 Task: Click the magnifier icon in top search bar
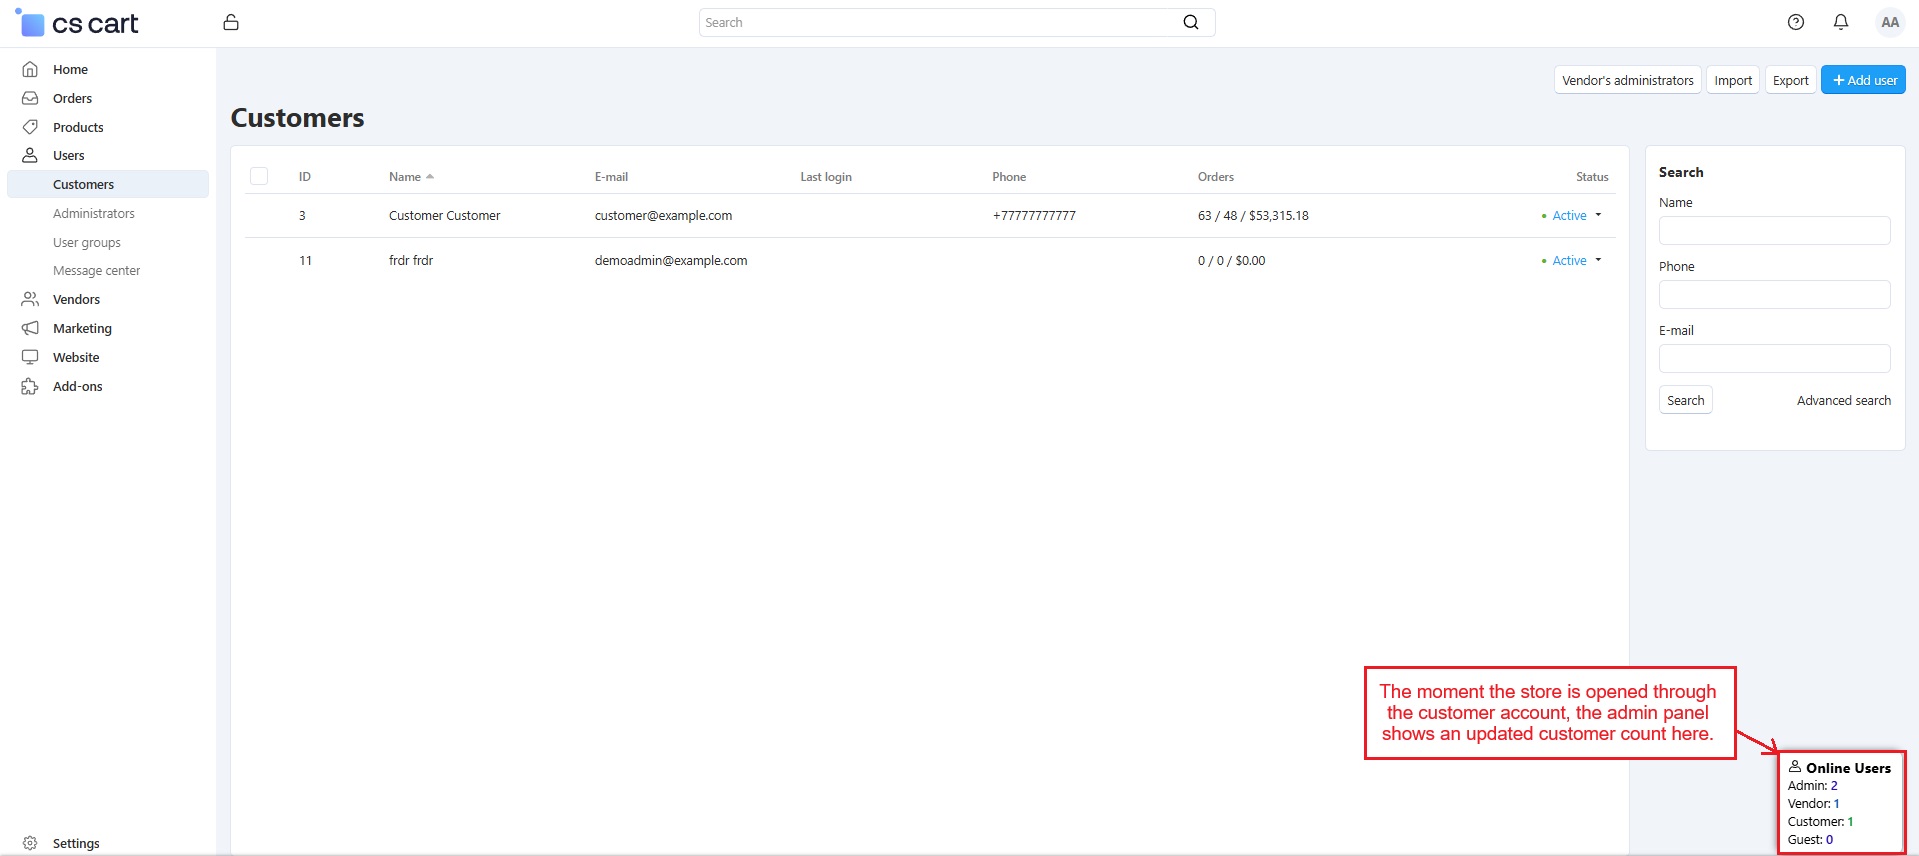(1190, 22)
